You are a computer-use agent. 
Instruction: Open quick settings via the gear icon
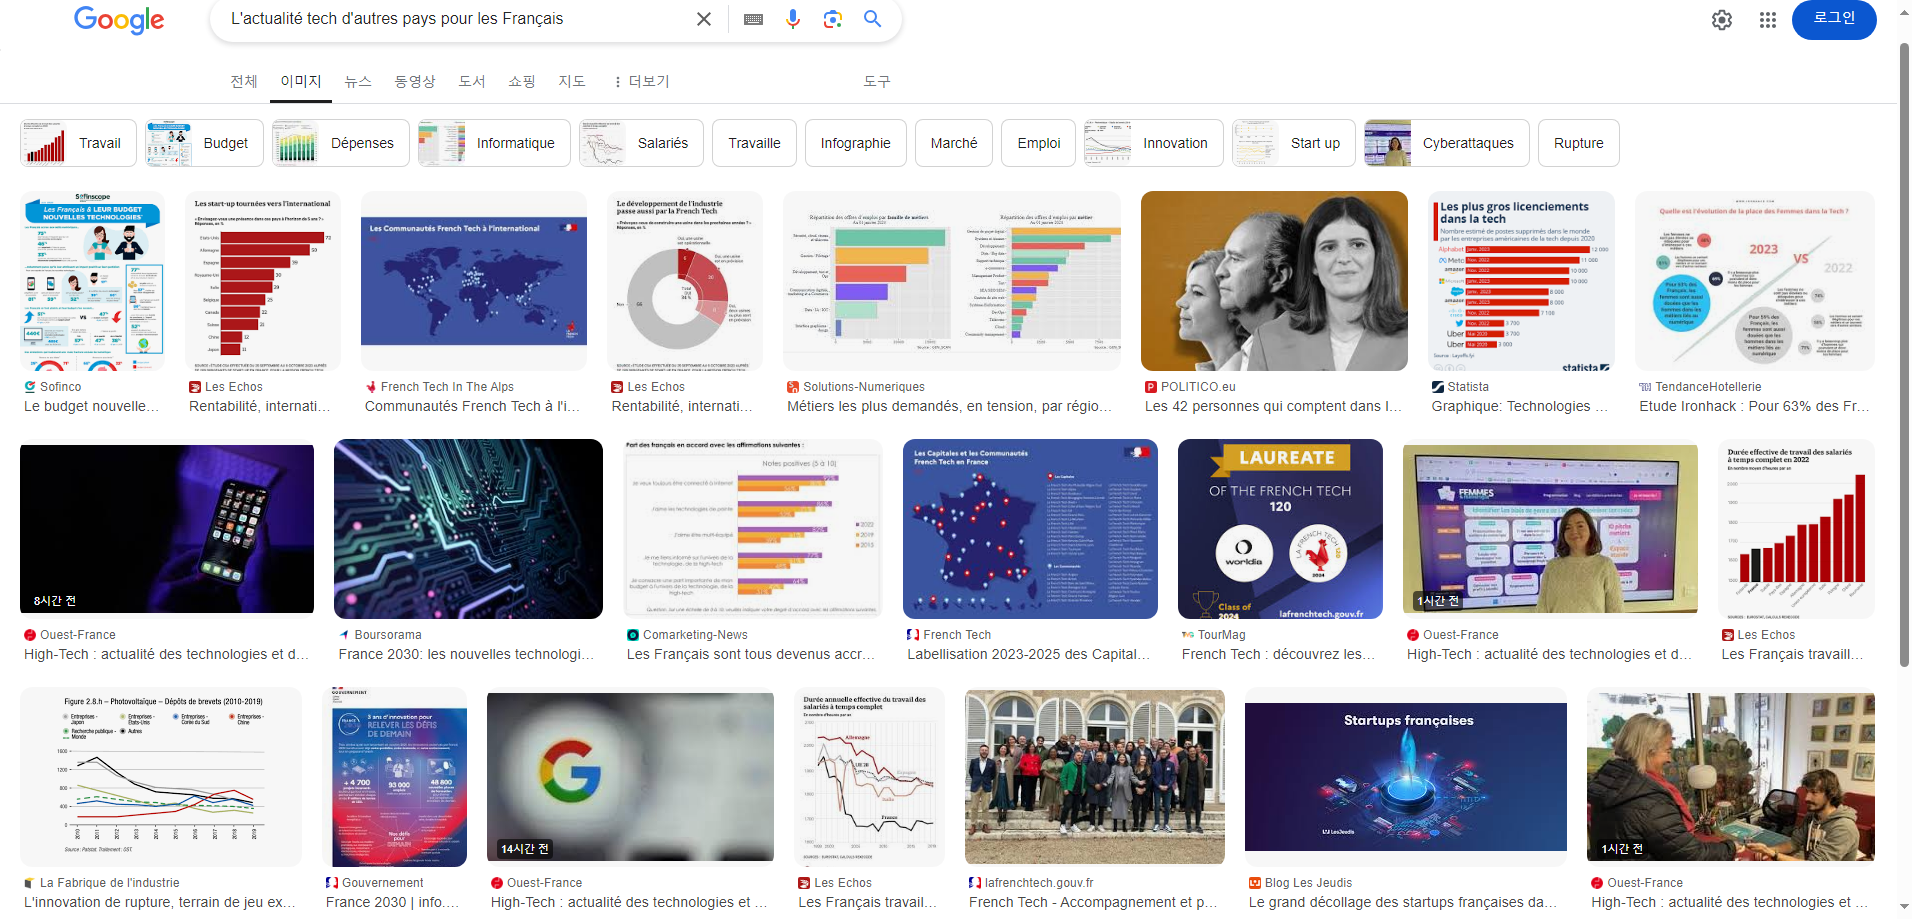pyautogui.click(x=1722, y=20)
